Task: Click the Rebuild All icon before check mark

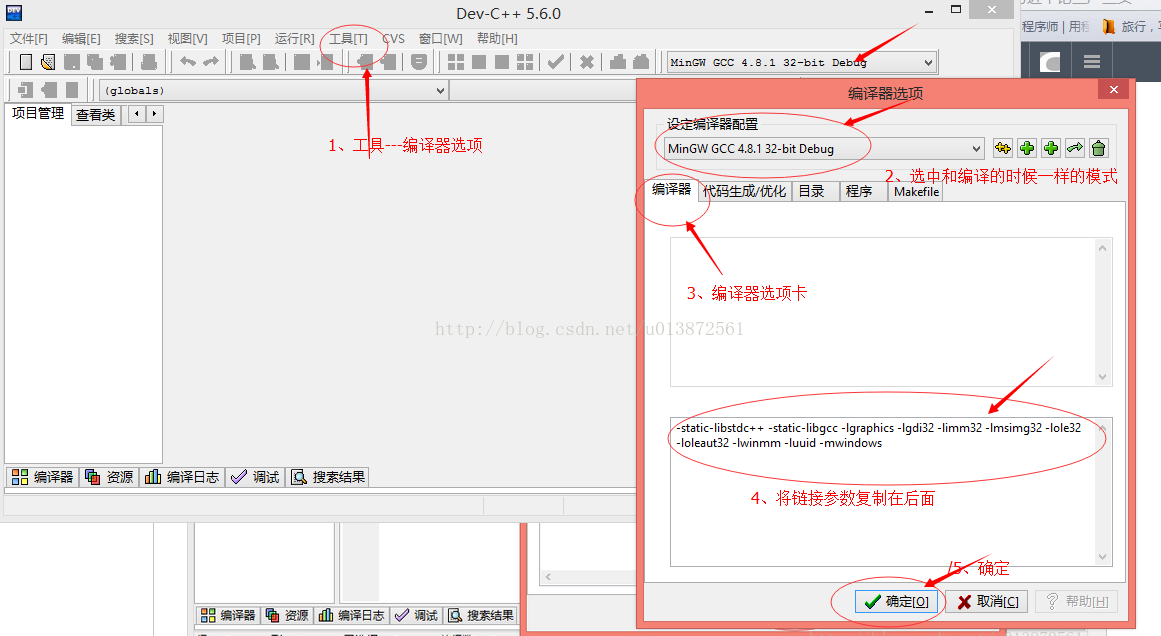Action: coord(525,62)
